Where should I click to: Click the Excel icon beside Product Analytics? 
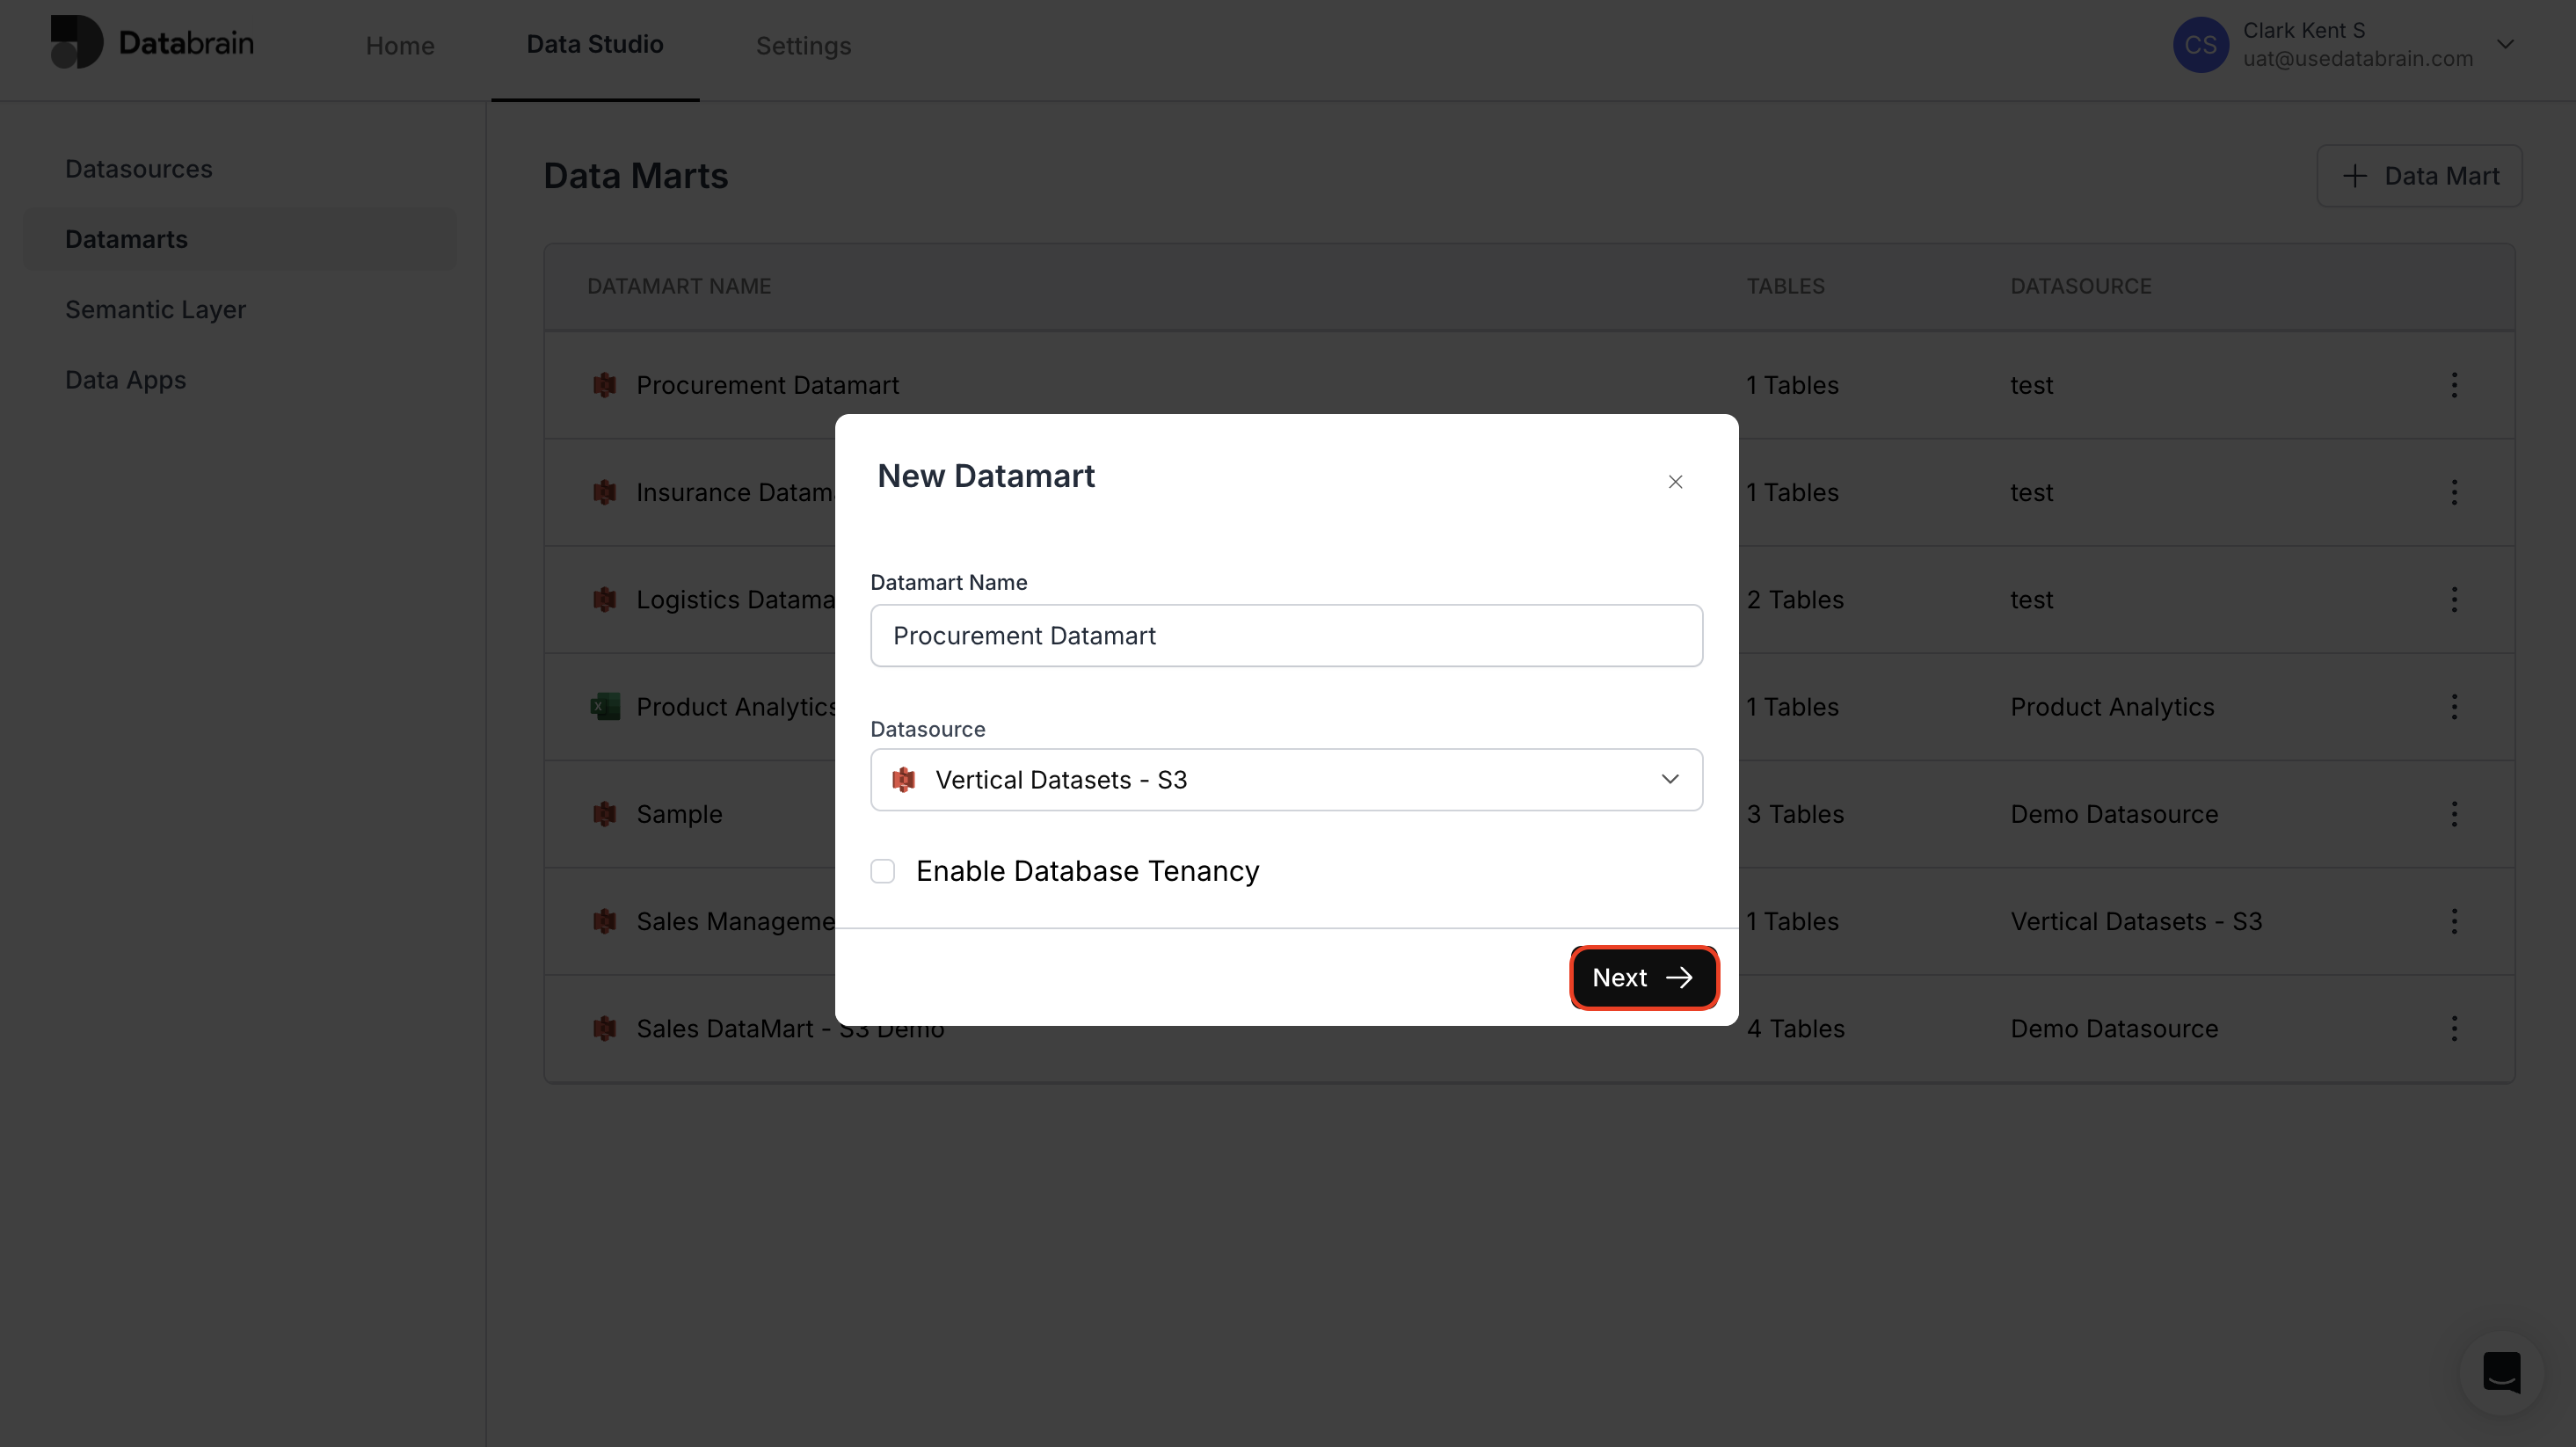(x=604, y=706)
